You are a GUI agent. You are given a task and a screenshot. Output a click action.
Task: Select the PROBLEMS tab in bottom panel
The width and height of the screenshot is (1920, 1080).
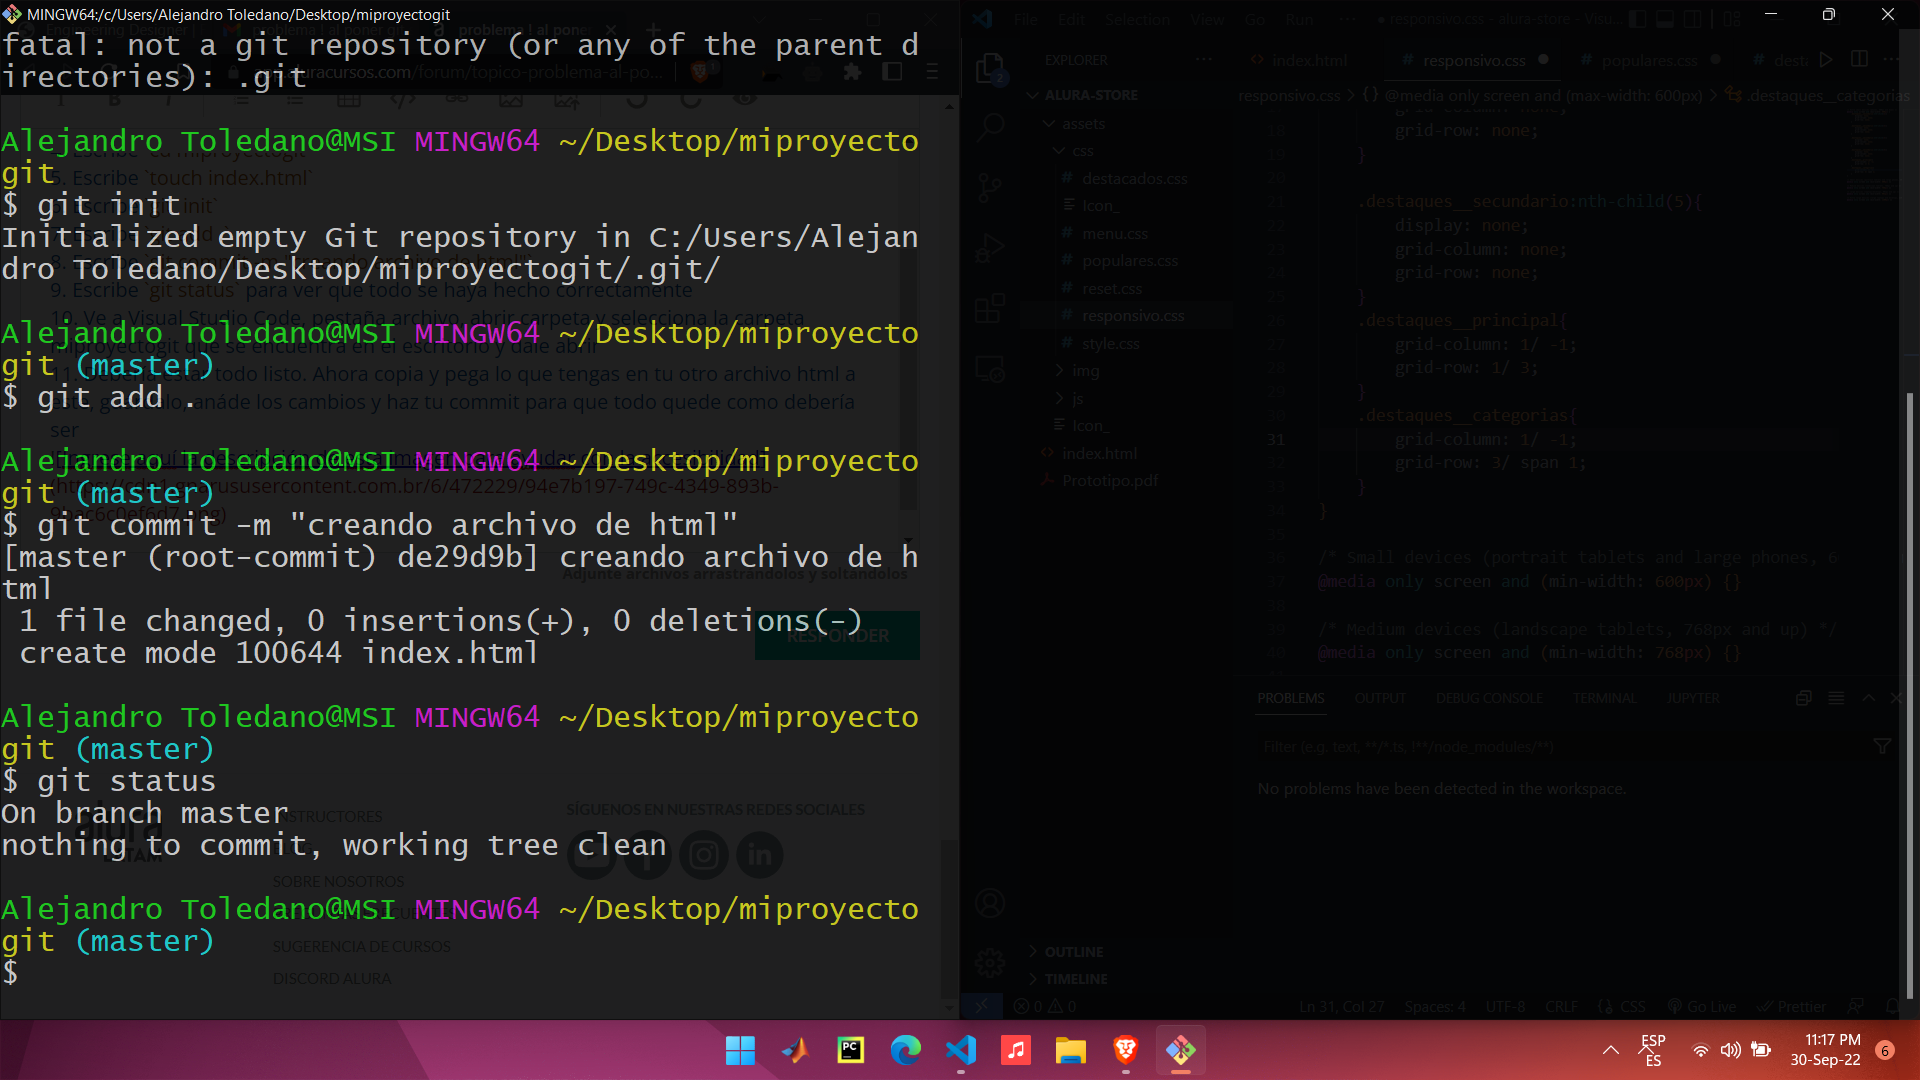[x=1290, y=698]
